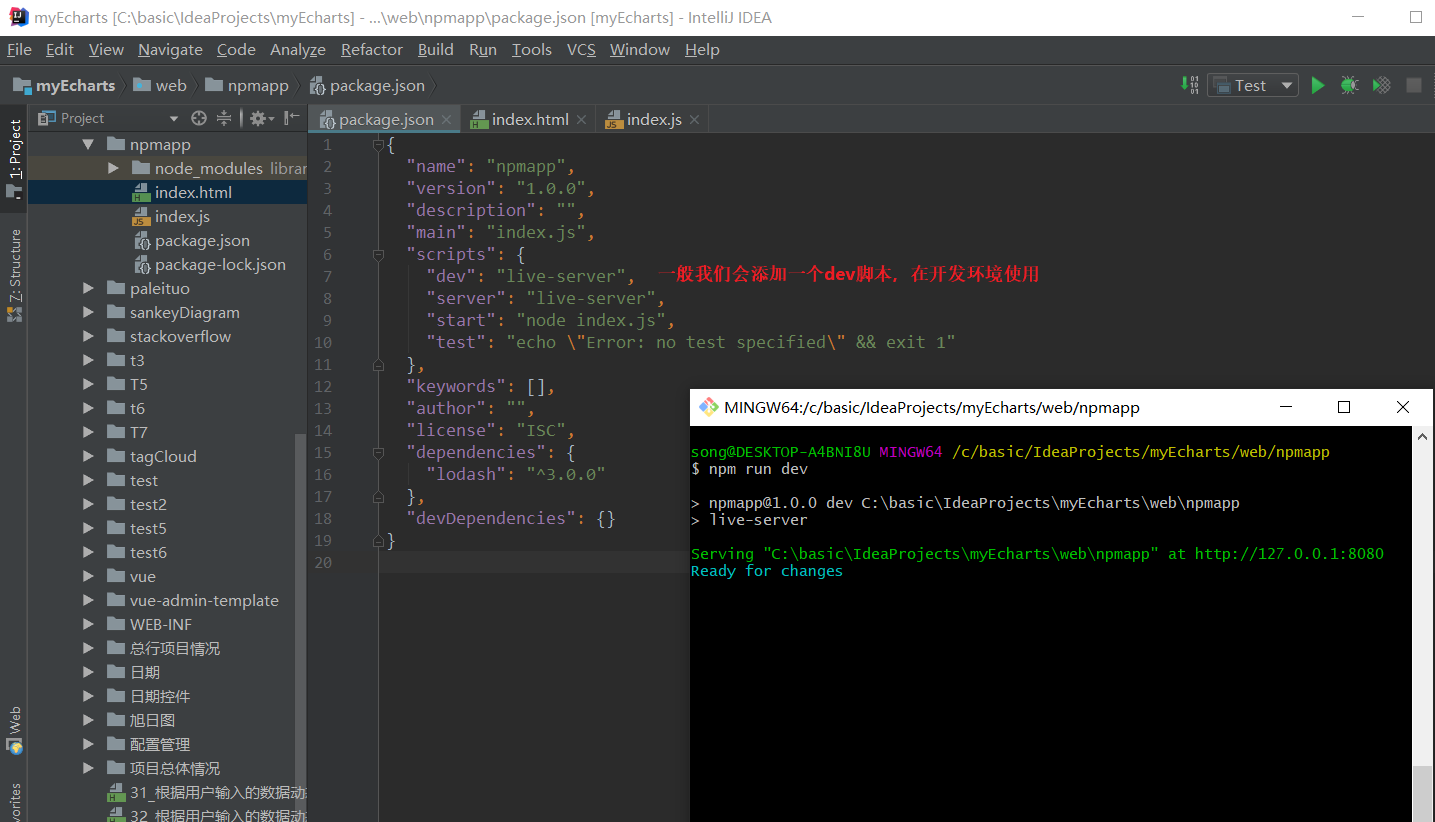Fold the dependencies block on line 15
The height and width of the screenshot is (822, 1435).
tap(378, 452)
